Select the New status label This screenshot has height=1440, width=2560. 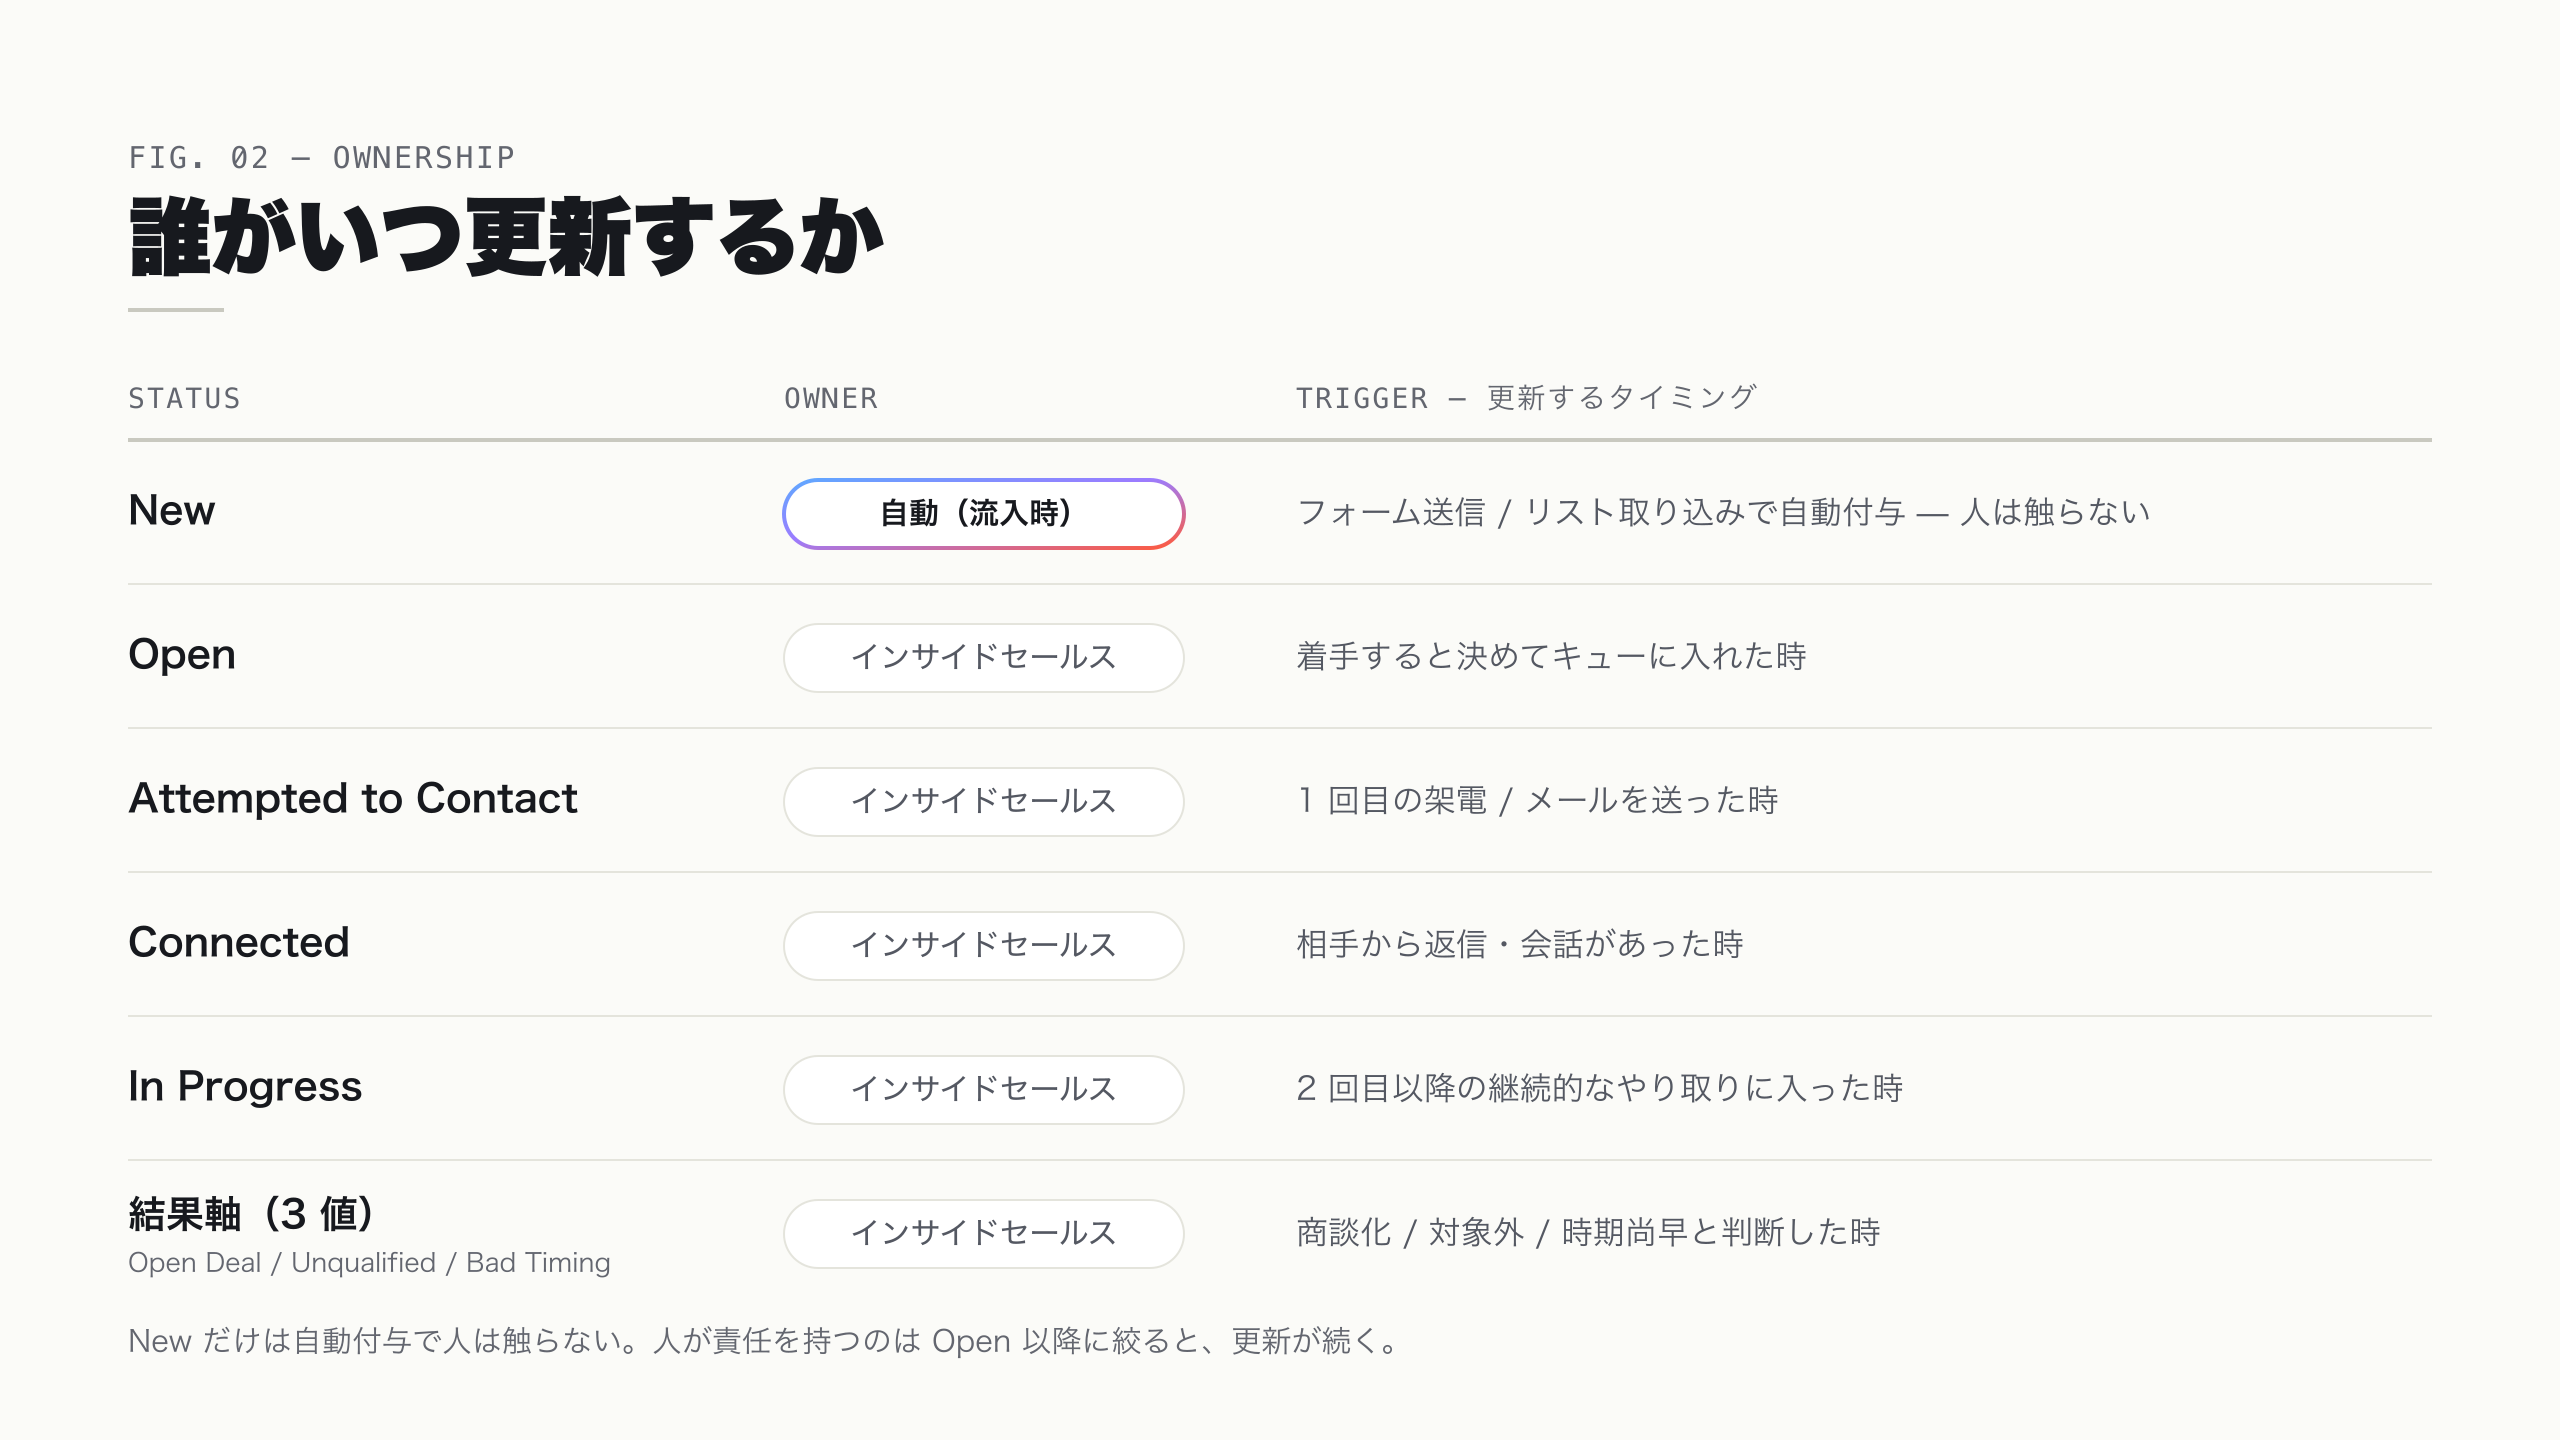171,510
